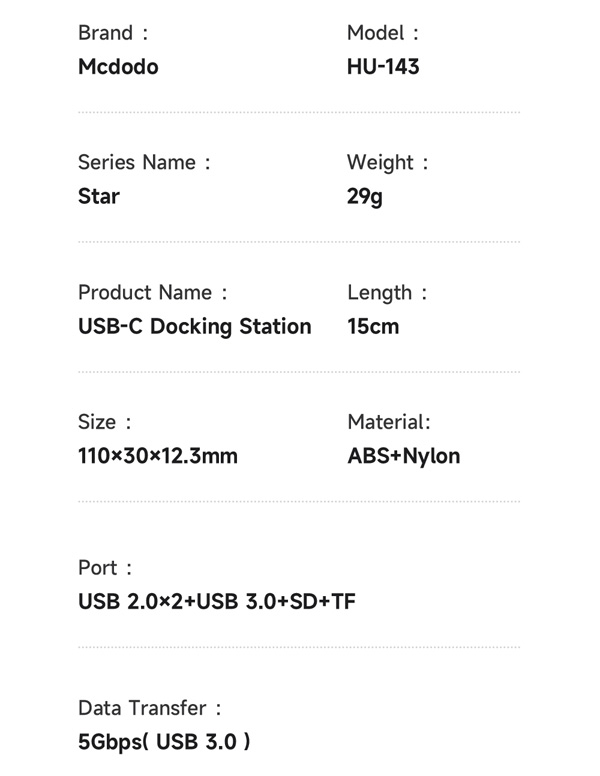Viewport: 600px width, 776px height.
Task: Click the "Brand" label
Action: pos(106,33)
